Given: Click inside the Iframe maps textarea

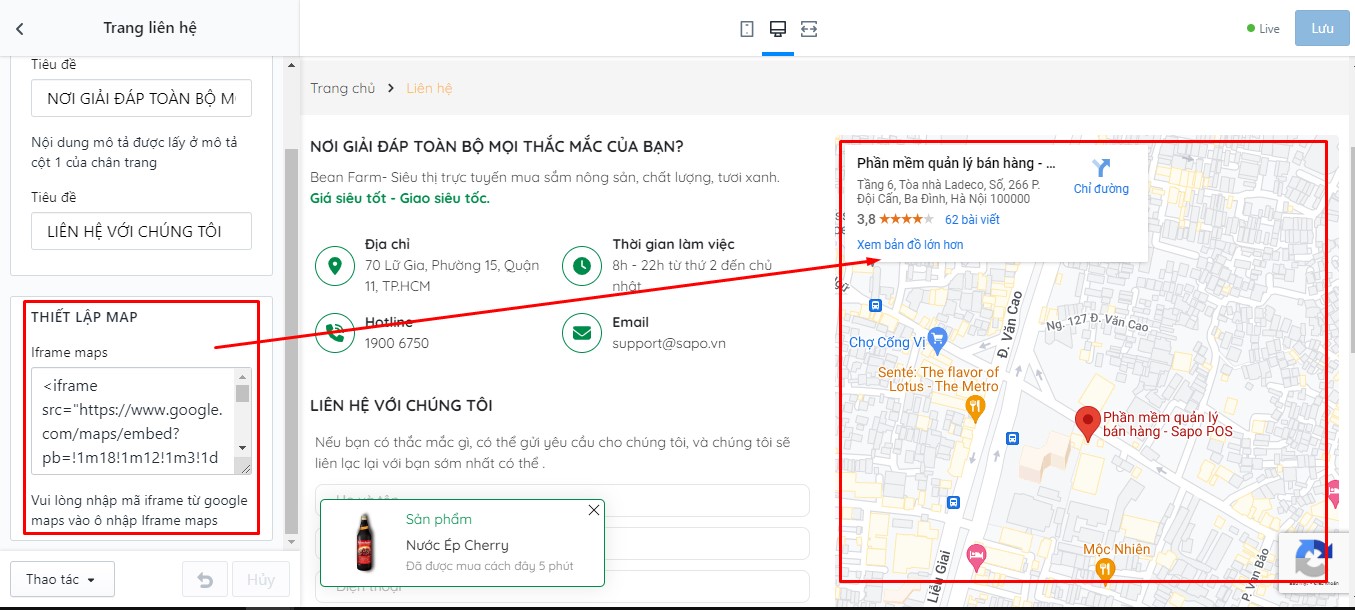Looking at the screenshot, I should [x=133, y=421].
